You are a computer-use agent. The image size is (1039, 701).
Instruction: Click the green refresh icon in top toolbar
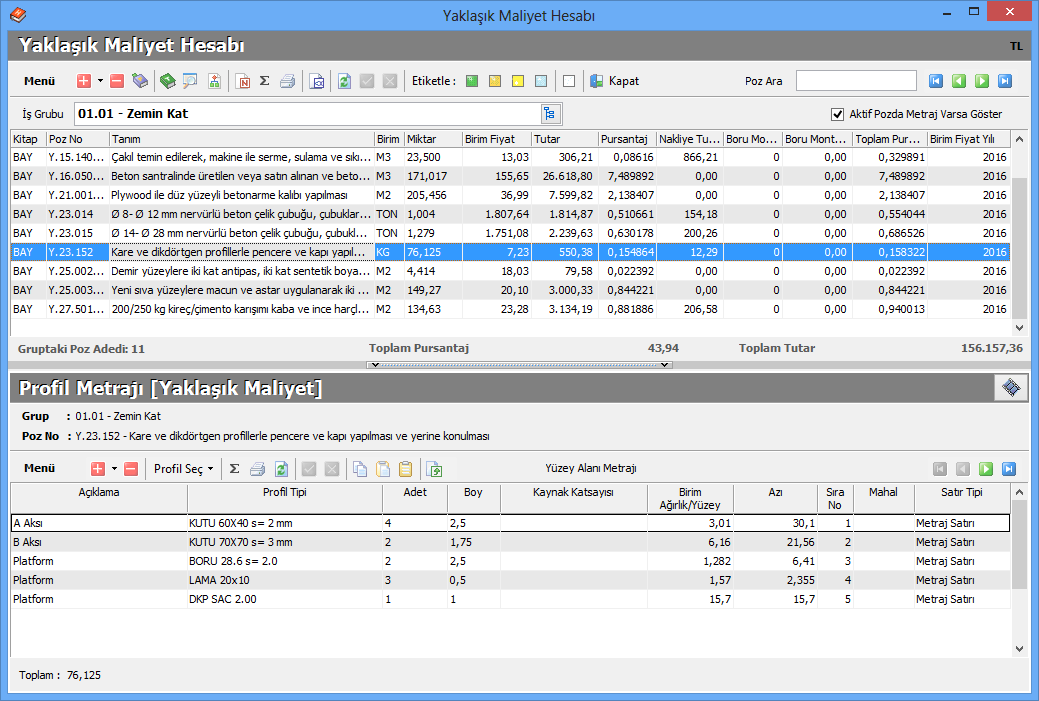(344, 81)
